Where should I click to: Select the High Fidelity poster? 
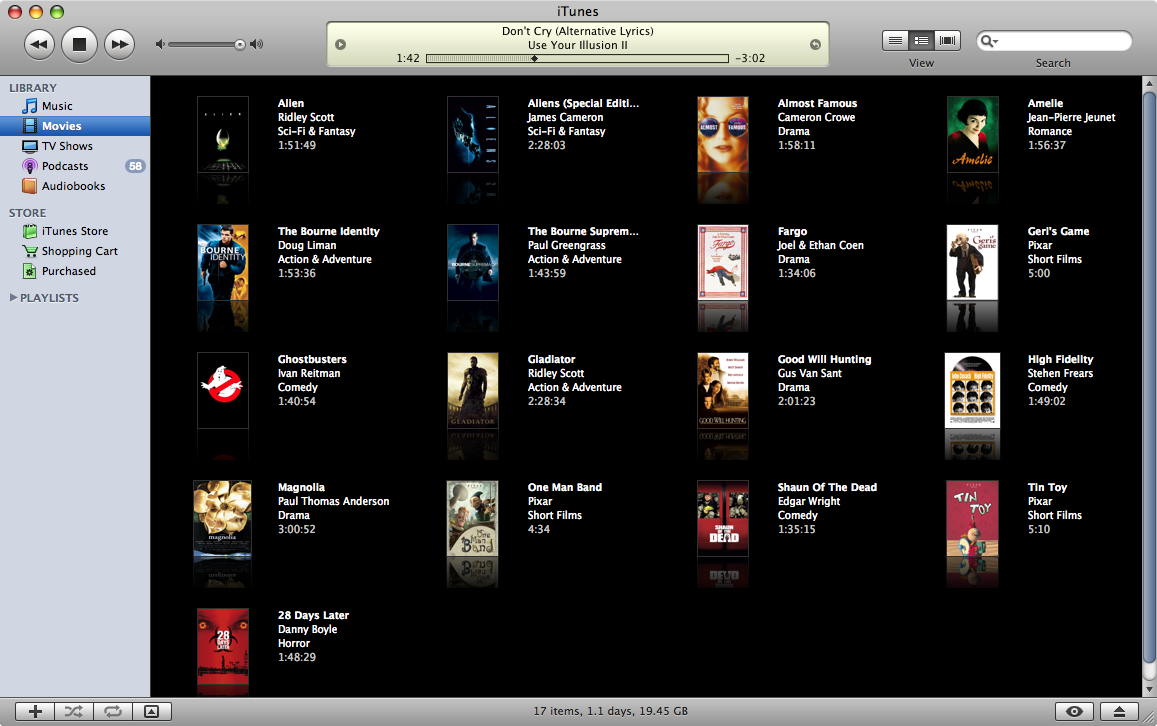973,390
